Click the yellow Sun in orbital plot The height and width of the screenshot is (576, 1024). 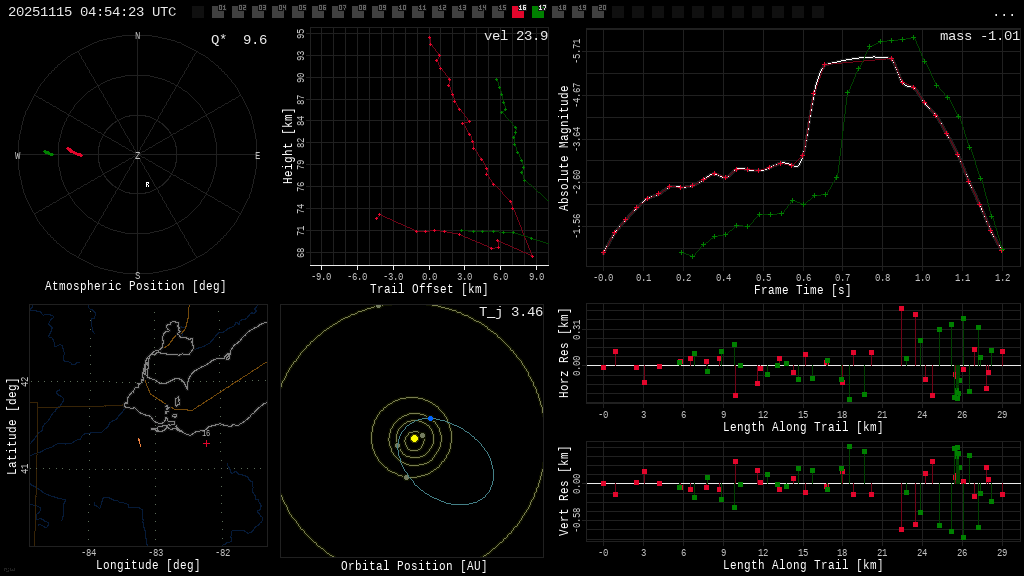[x=414, y=438]
